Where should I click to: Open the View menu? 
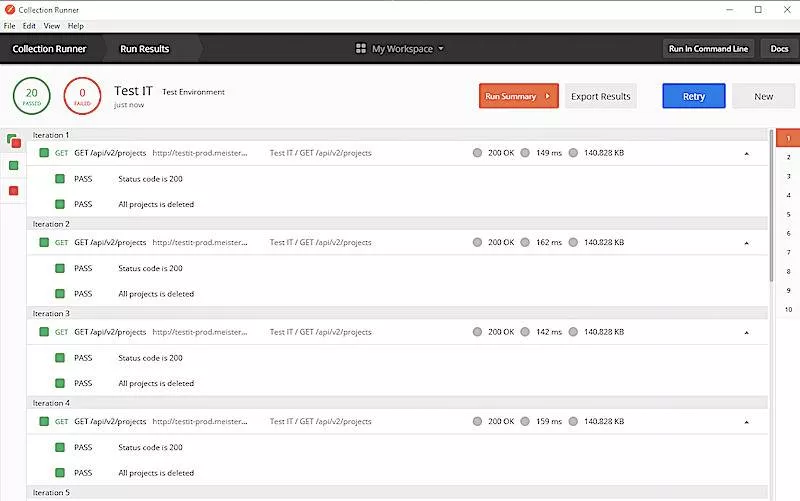(x=51, y=25)
